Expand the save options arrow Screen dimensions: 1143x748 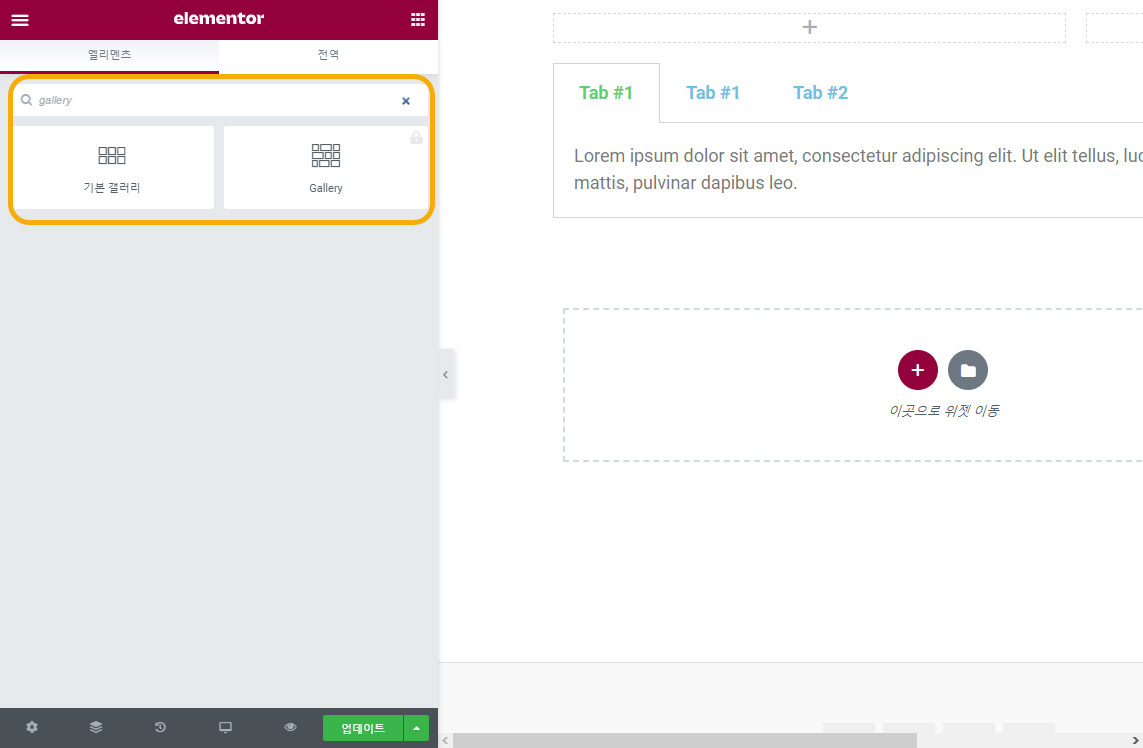click(x=416, y=728)
